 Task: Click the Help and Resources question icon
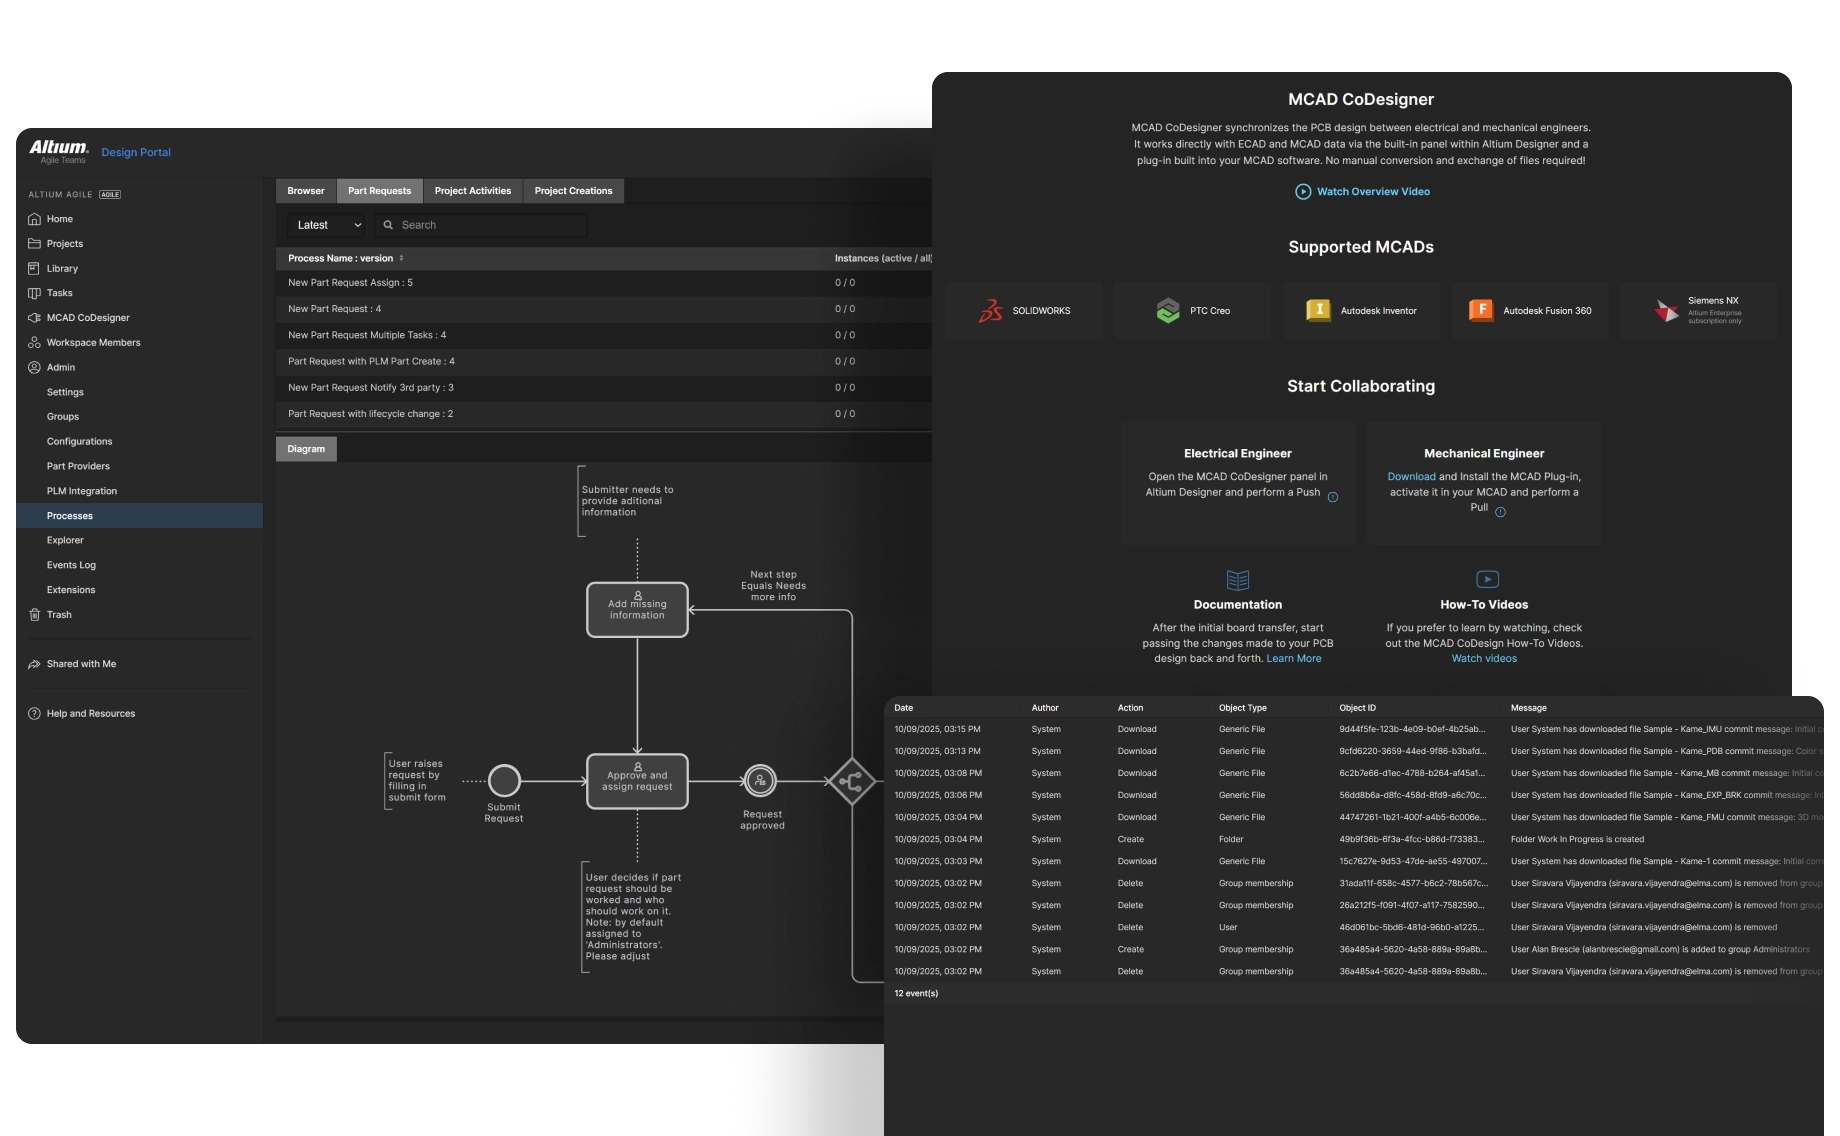[x=34, y=713]
